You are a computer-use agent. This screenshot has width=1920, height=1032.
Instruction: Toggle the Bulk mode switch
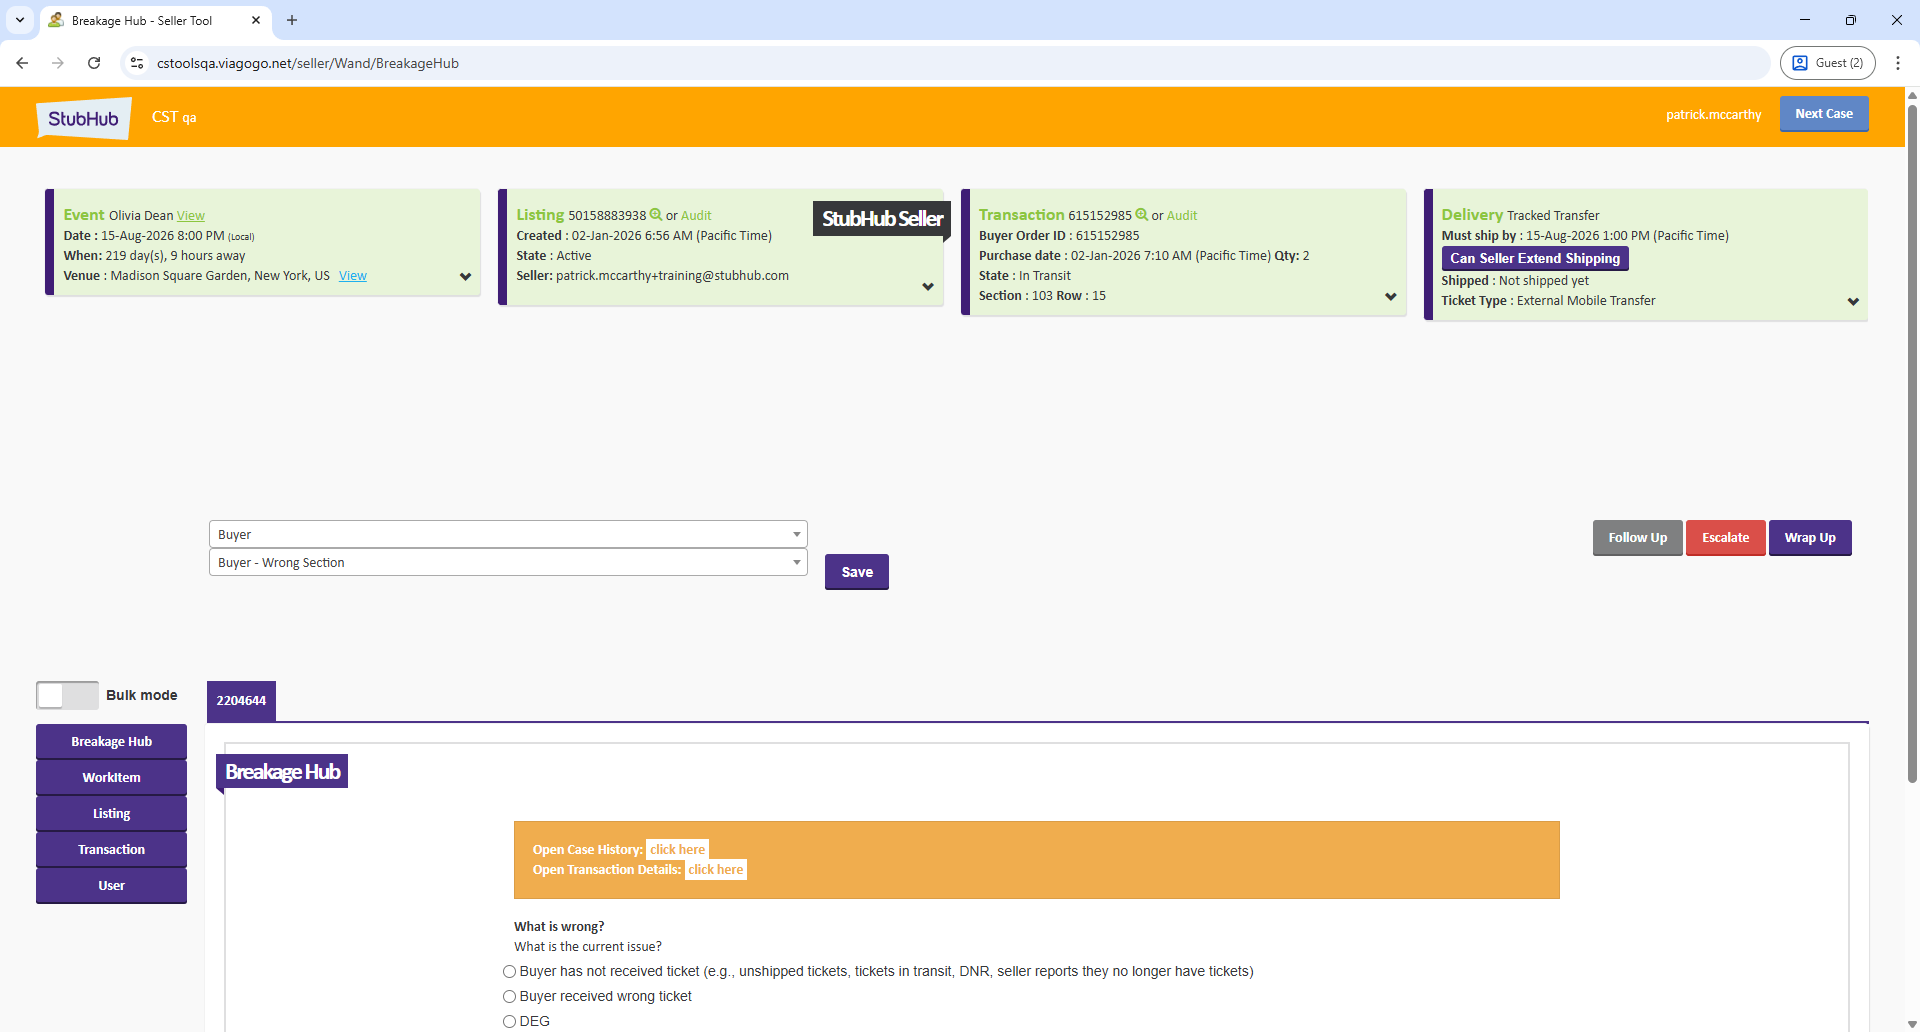point(67,695)
